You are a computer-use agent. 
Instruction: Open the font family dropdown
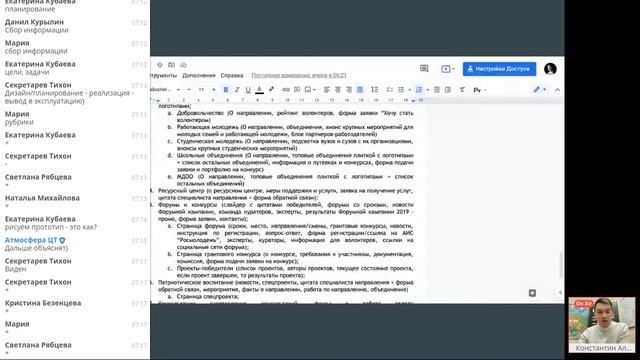[x=165, y=90]
